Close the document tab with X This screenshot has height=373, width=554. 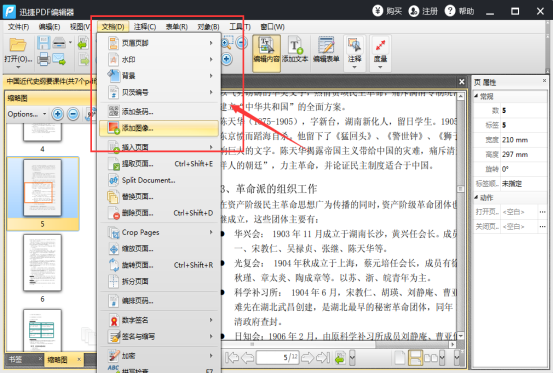click(x=461, y=82)
